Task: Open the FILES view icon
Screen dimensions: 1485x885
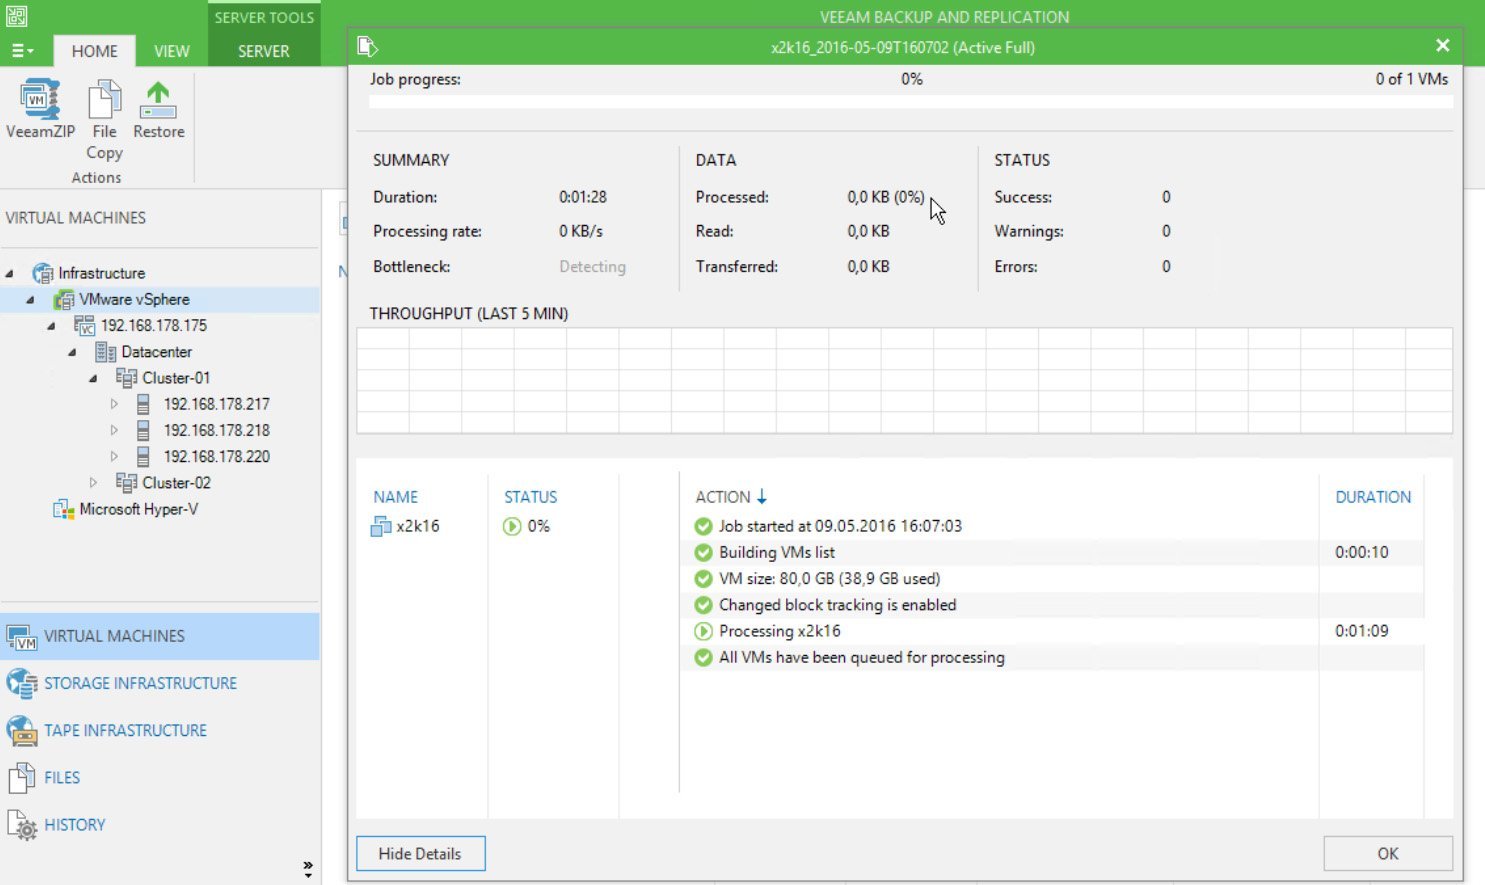Action: (x=21, y=778)
